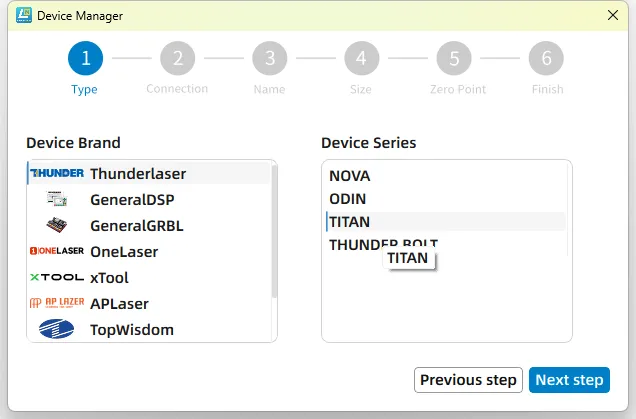Go to step 2 Connection
636x419 pixels.
177,58
